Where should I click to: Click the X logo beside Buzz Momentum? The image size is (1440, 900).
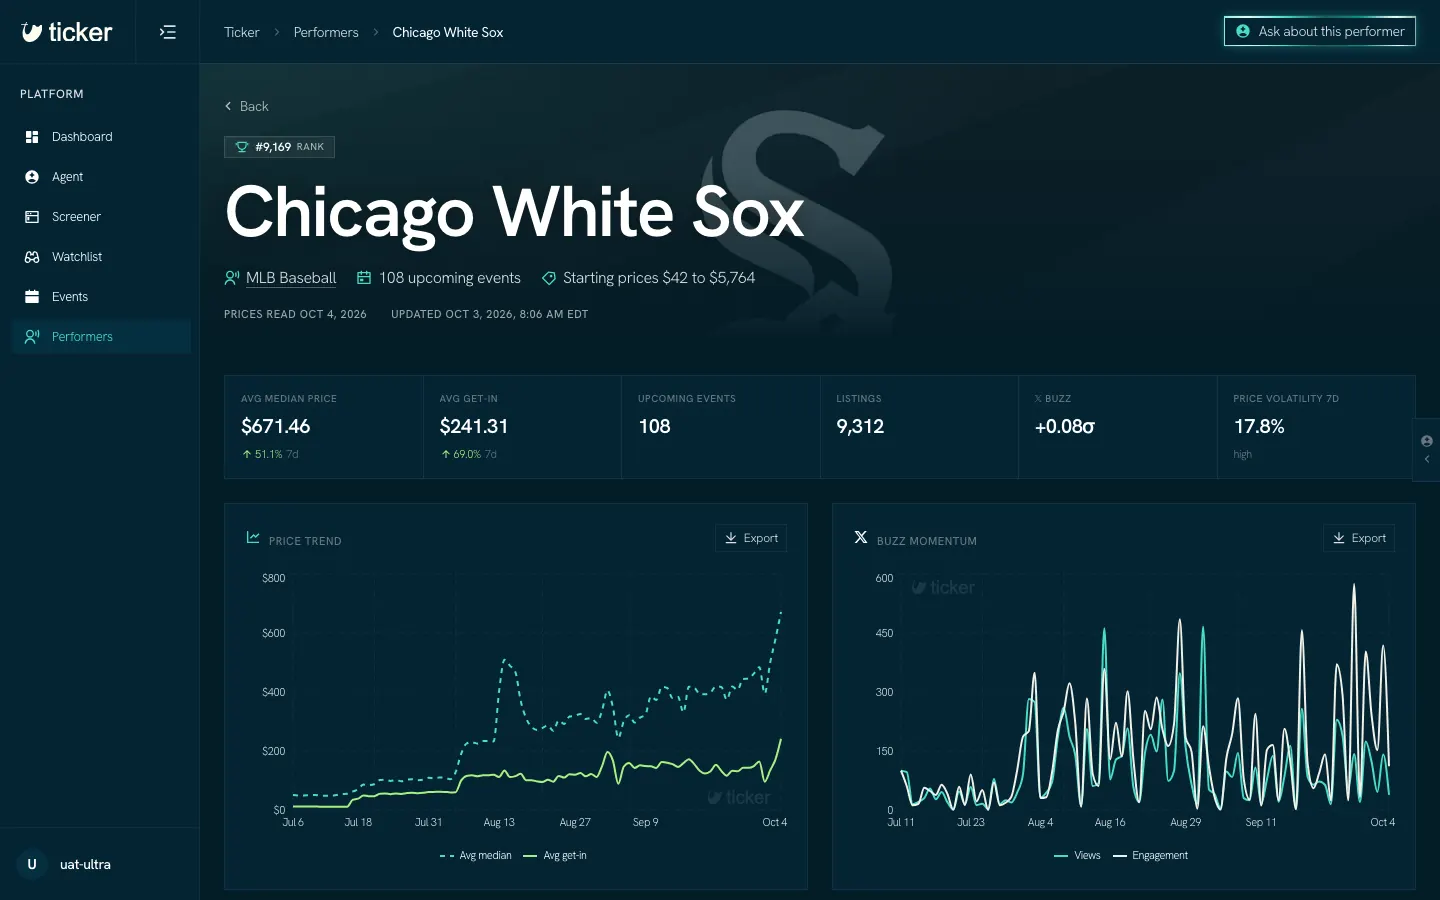pos(861,538)
